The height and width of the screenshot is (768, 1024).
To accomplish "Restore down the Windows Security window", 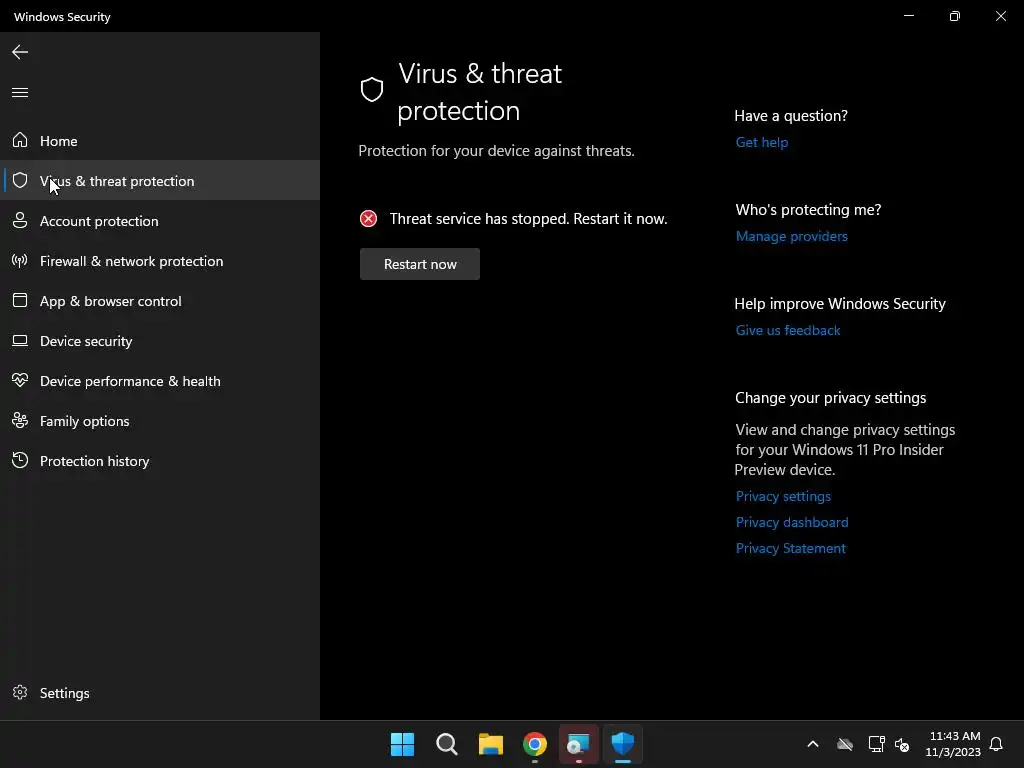I will 954,16.
